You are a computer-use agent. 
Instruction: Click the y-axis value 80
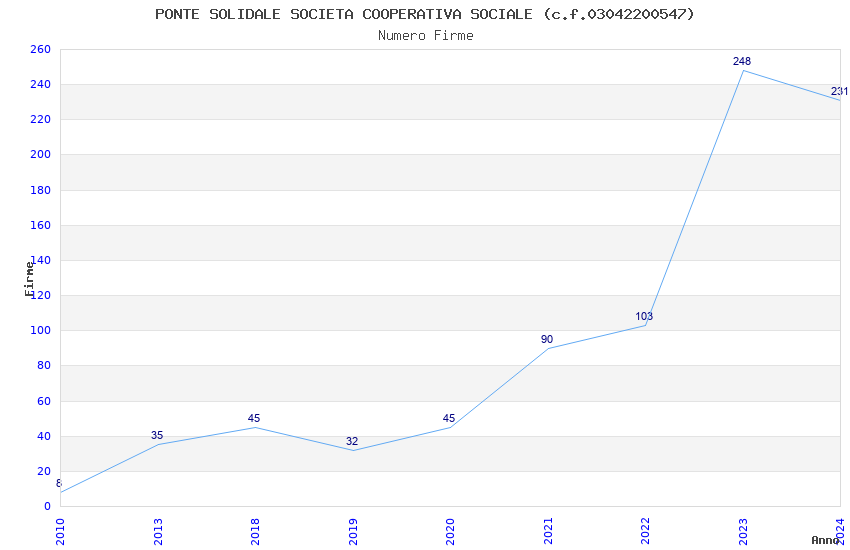coord(44,365)
